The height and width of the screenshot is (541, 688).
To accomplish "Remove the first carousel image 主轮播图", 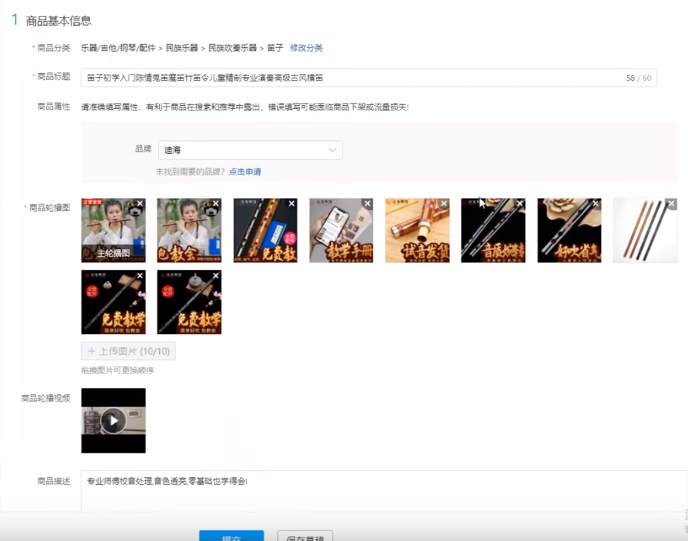I will (x=140, y=204).
